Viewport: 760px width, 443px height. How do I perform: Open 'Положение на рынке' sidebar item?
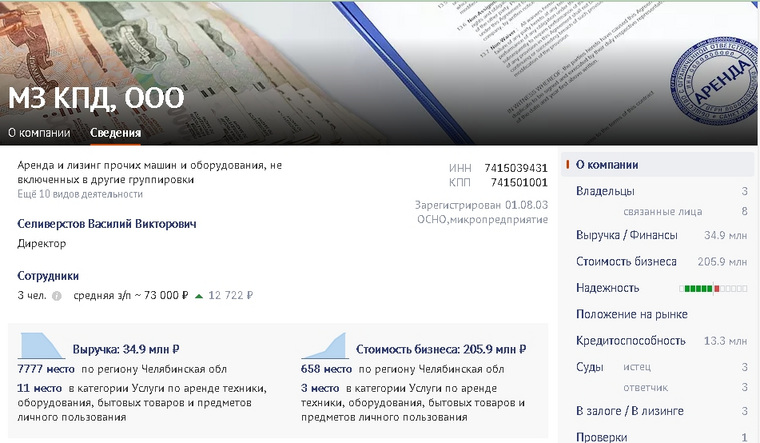(x=632, y=314)
